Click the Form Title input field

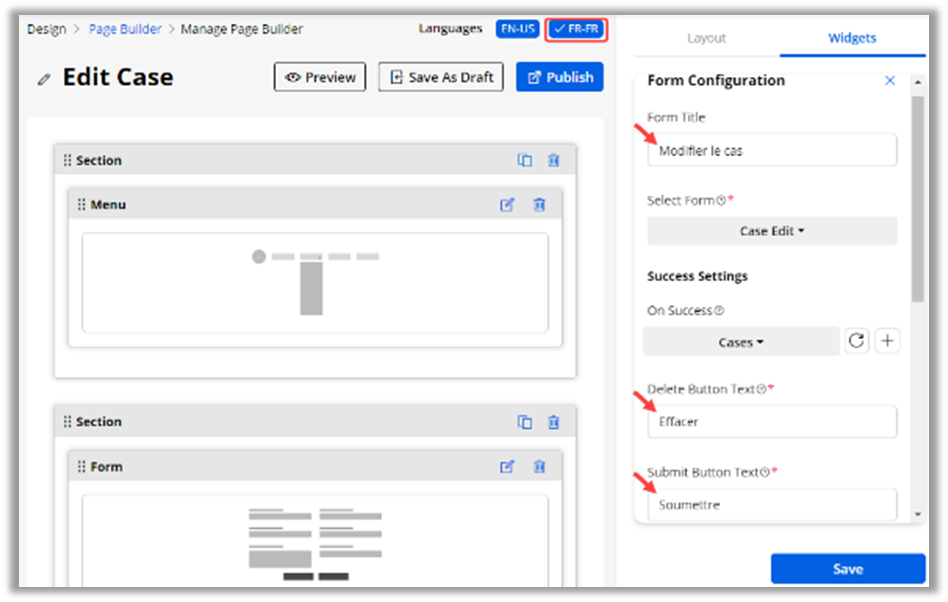pyautogui.click(x=772, y=151)
